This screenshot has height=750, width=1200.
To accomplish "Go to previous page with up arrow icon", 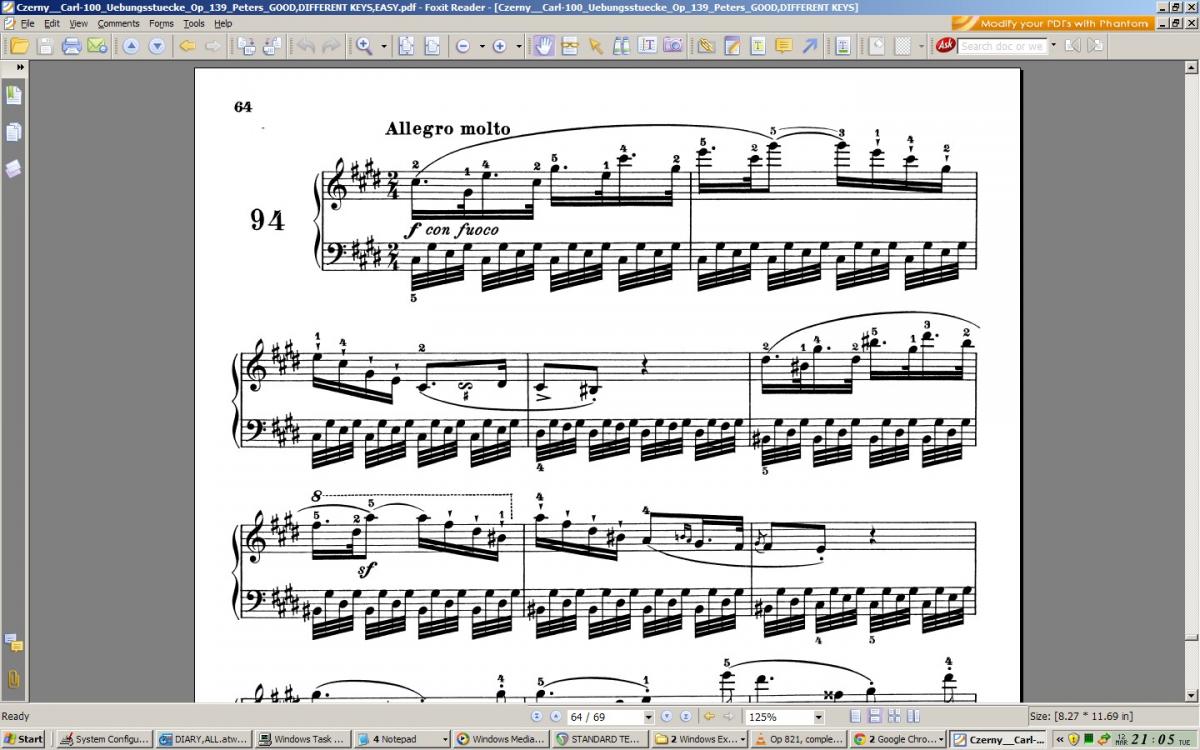I will click(131, 46).
